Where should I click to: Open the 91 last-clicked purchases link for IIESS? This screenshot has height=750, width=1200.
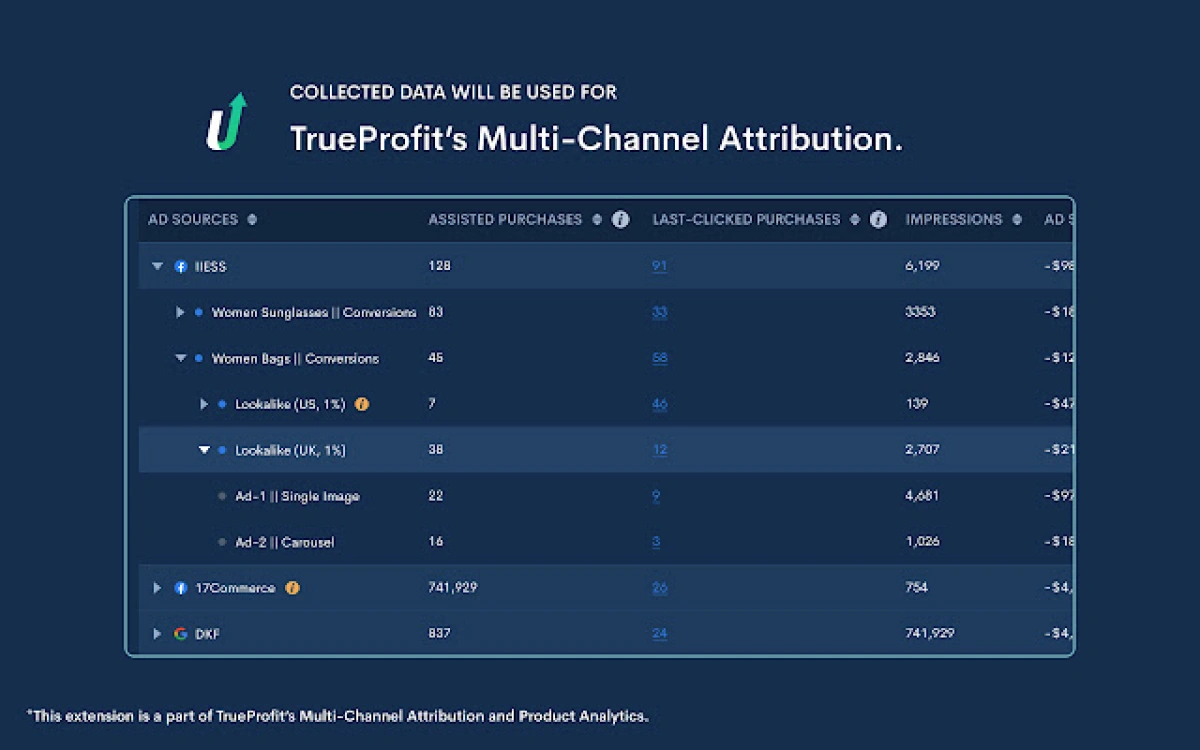660,266
